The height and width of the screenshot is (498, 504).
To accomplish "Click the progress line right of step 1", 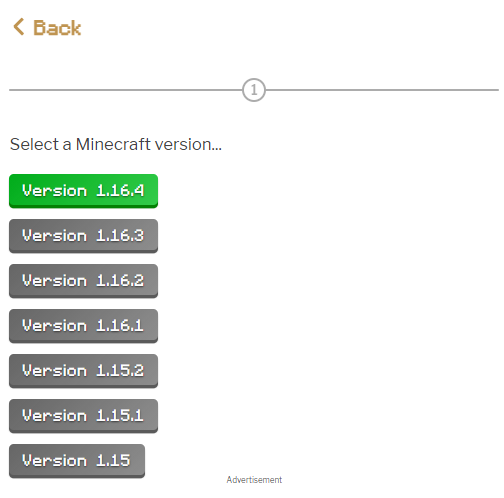I will (382, 90).
